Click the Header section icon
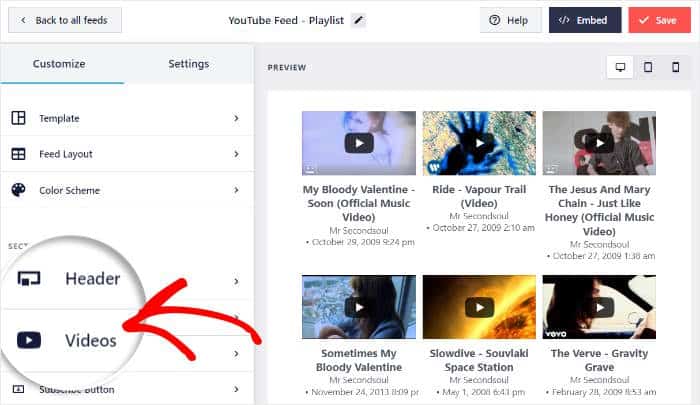The height and width of the screenshot is (405, 700). [29, 279]
